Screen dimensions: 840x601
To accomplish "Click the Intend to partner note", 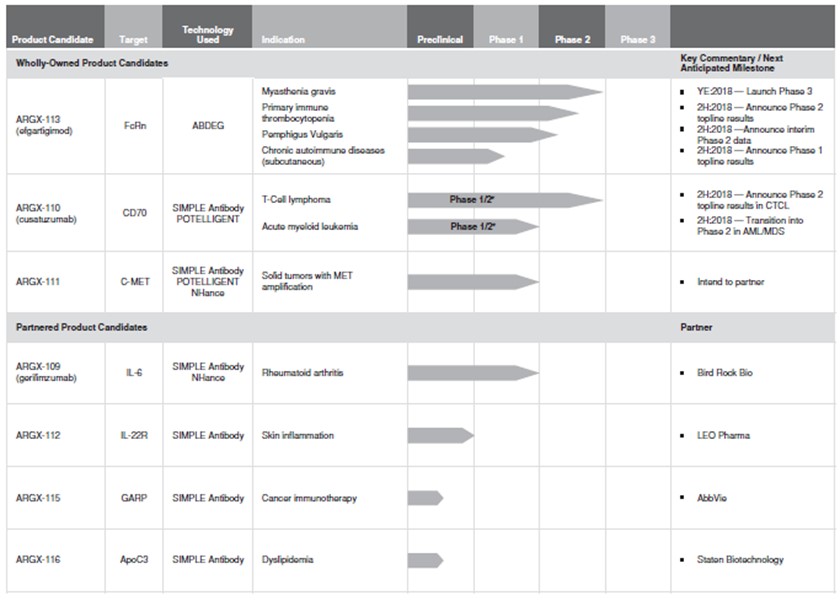I will tap(730, 282).
